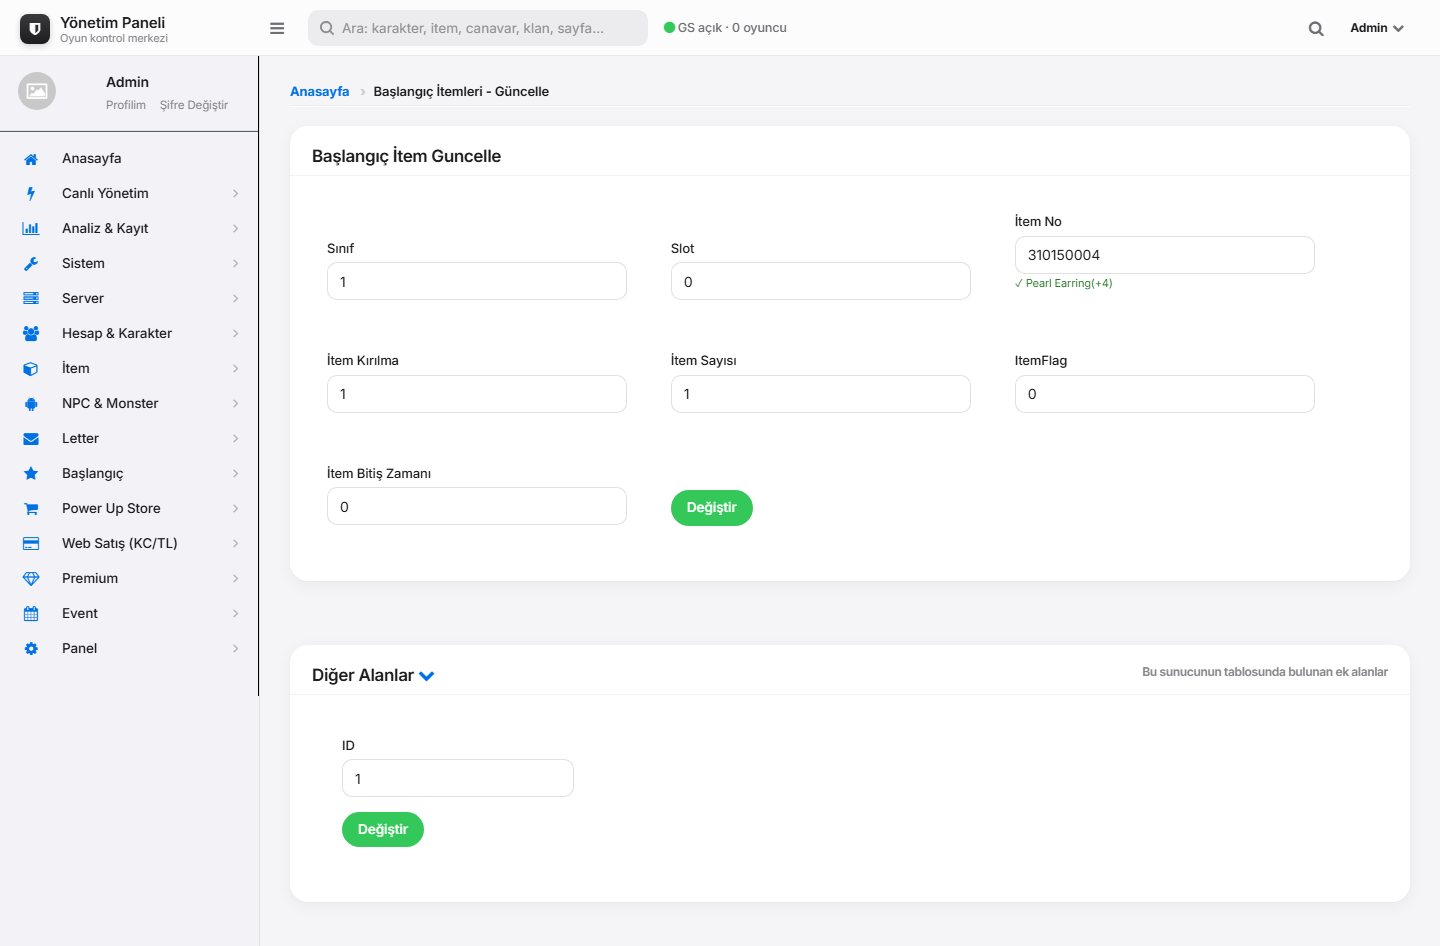The width and height of the screenshot is (1440, 946).
Task: Expand the İtem submenu chevron
Action: [236, 369]
